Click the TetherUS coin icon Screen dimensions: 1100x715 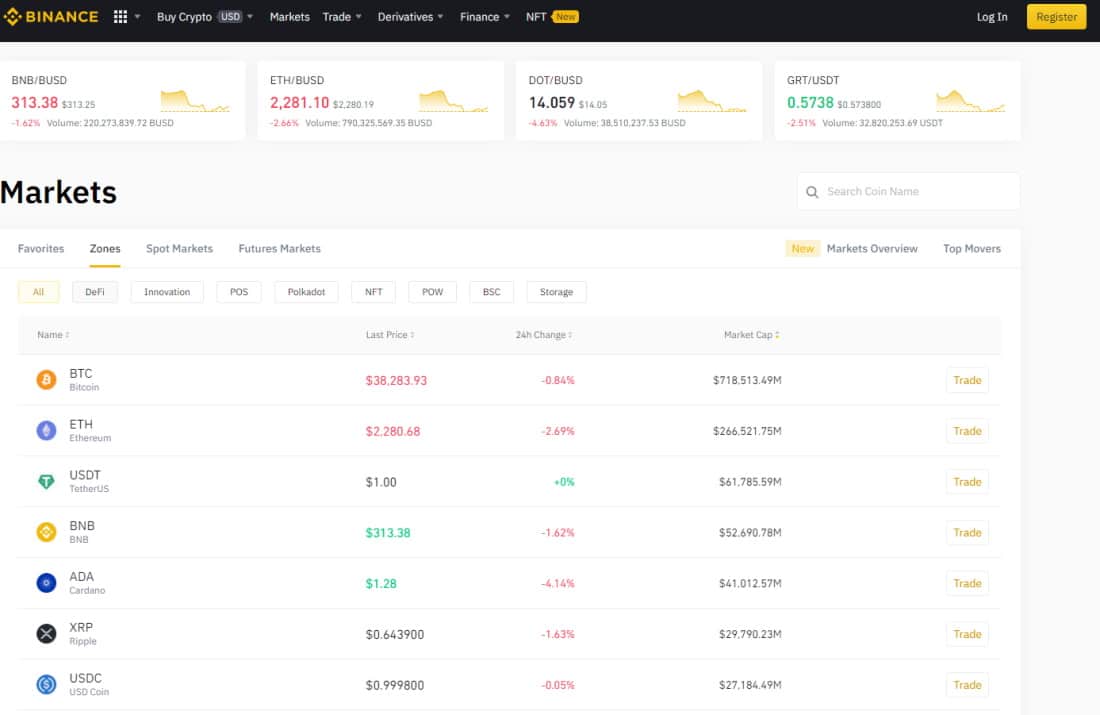click(x=44, y=481)
